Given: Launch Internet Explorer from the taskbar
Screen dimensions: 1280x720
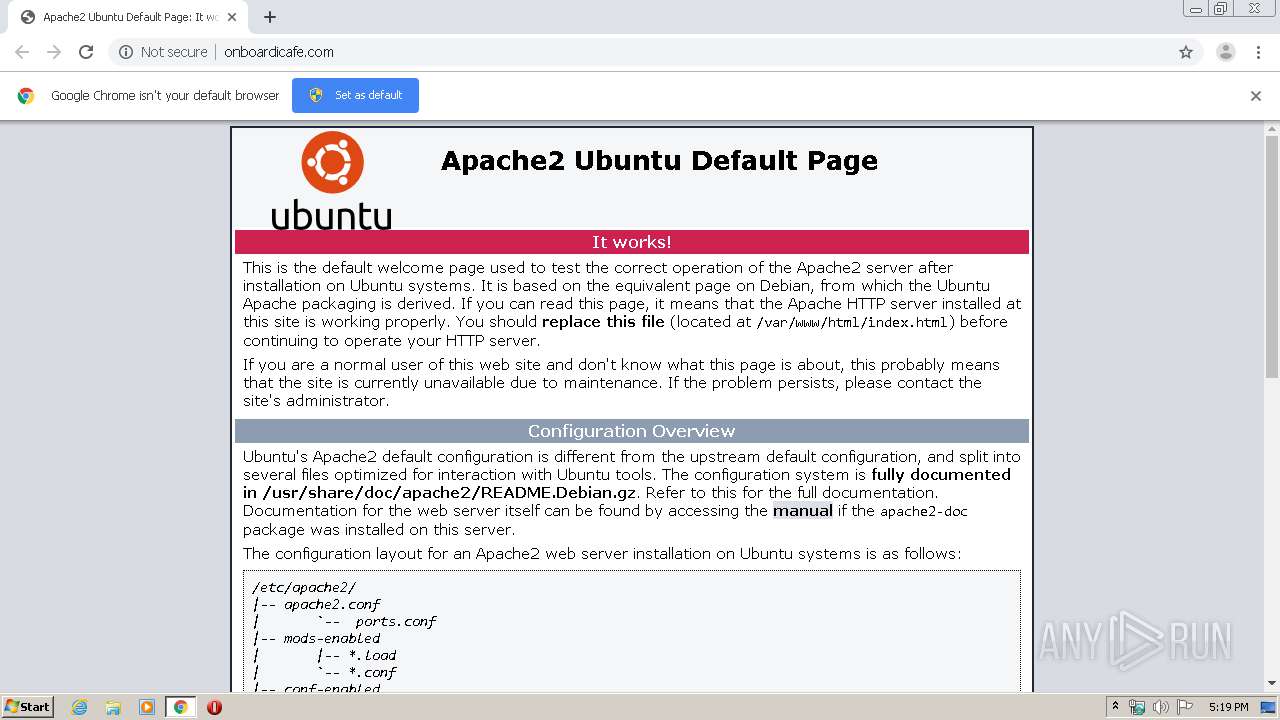Looking at the screenshot, I should (x=80, y=707).
